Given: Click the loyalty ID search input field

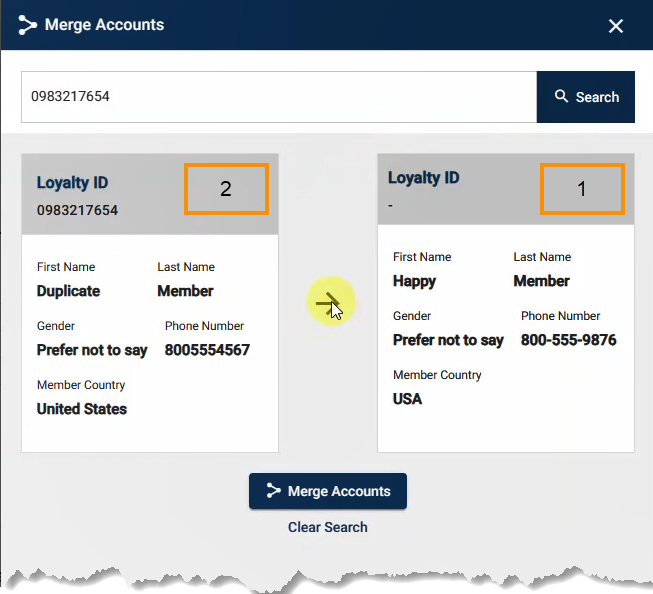Looking at the screenshot, I should pos(279,97).
